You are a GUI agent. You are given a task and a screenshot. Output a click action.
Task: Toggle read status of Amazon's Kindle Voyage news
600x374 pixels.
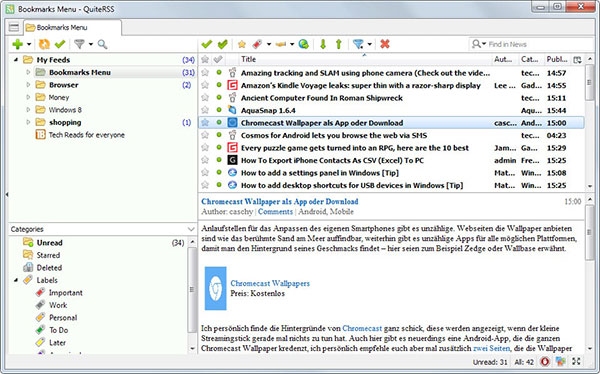click(219, 85)
